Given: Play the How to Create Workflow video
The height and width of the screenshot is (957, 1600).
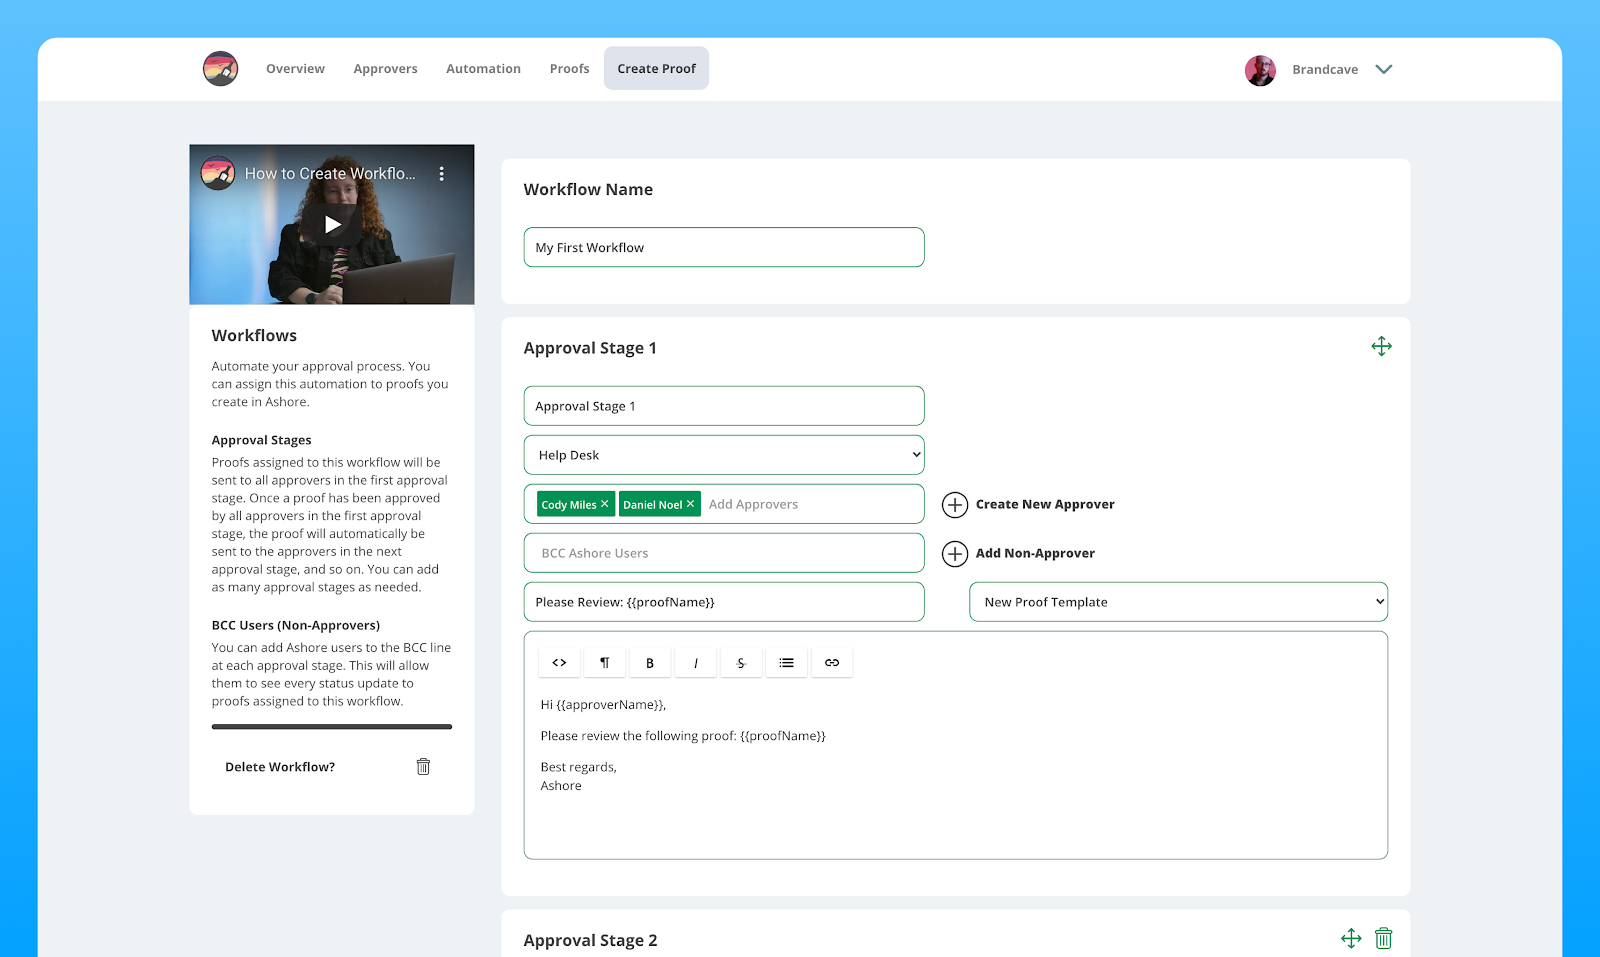Looking at the screenshot, I should point(332,224).
